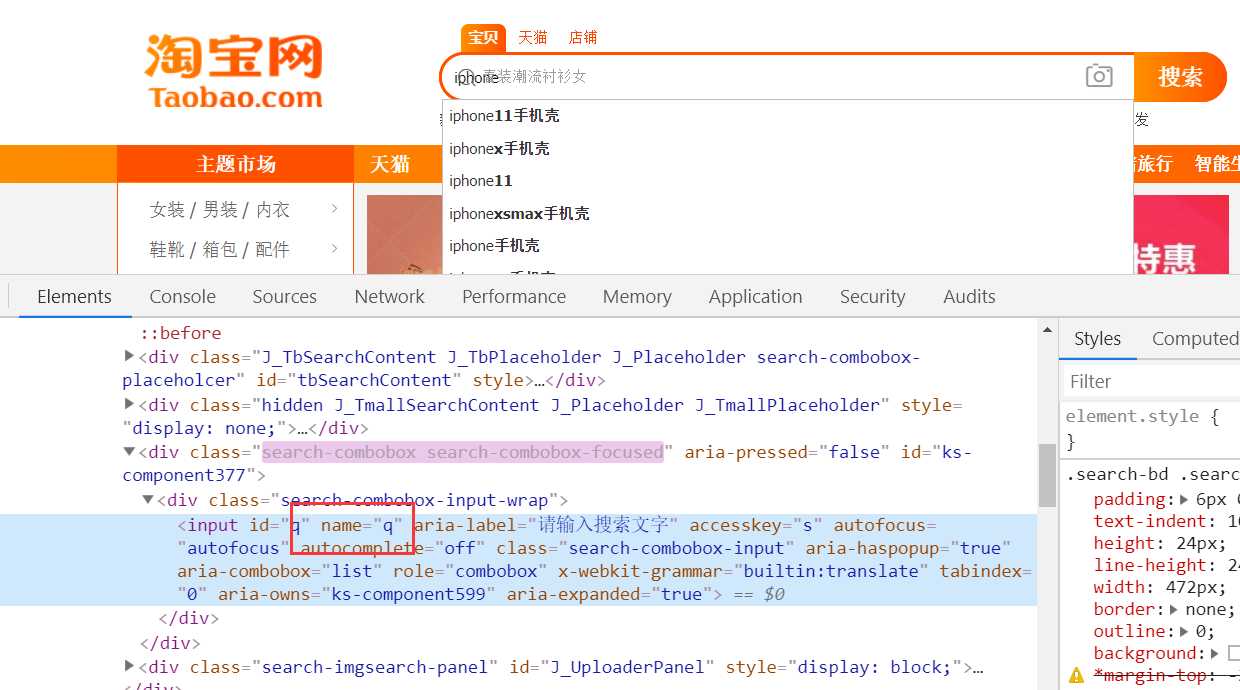Select the ::before pseudo-element row

pos(181,333)
